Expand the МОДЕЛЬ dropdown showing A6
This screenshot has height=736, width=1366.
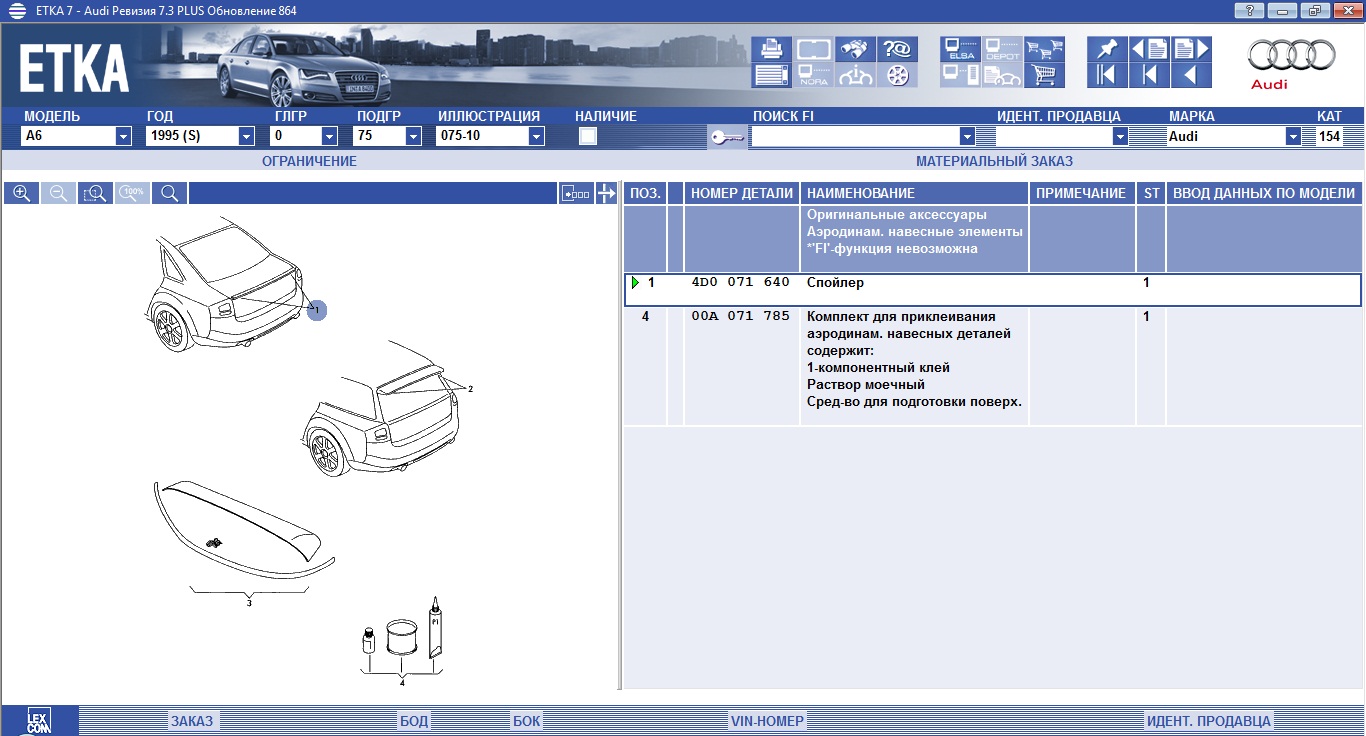123,136
